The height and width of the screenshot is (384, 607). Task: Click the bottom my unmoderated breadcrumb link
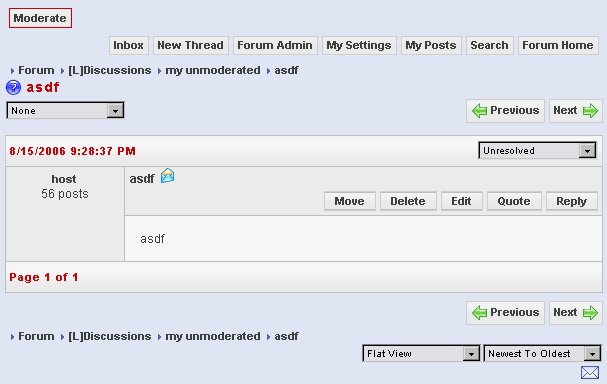click(x=213, y=336)
